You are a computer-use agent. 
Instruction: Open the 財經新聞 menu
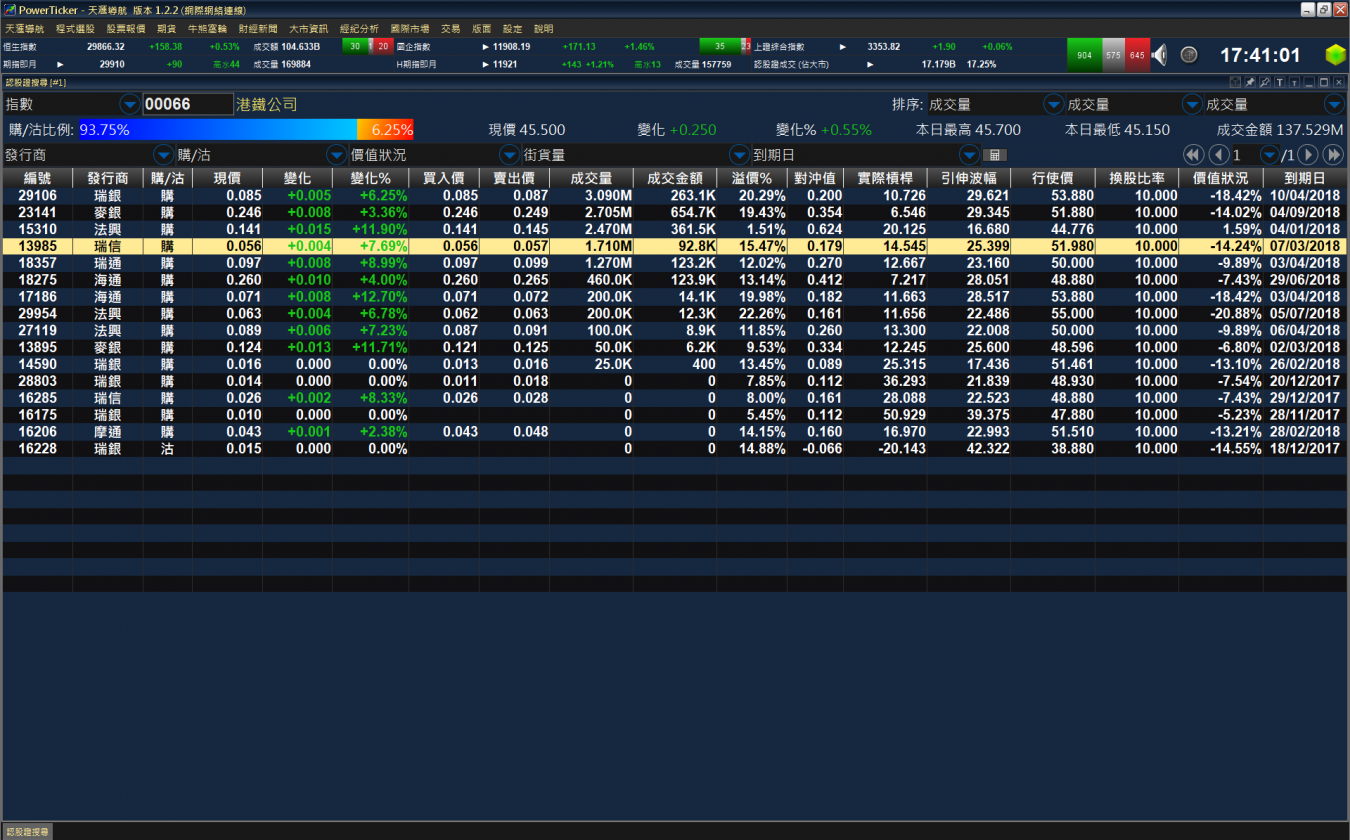(x=258, y=29)
